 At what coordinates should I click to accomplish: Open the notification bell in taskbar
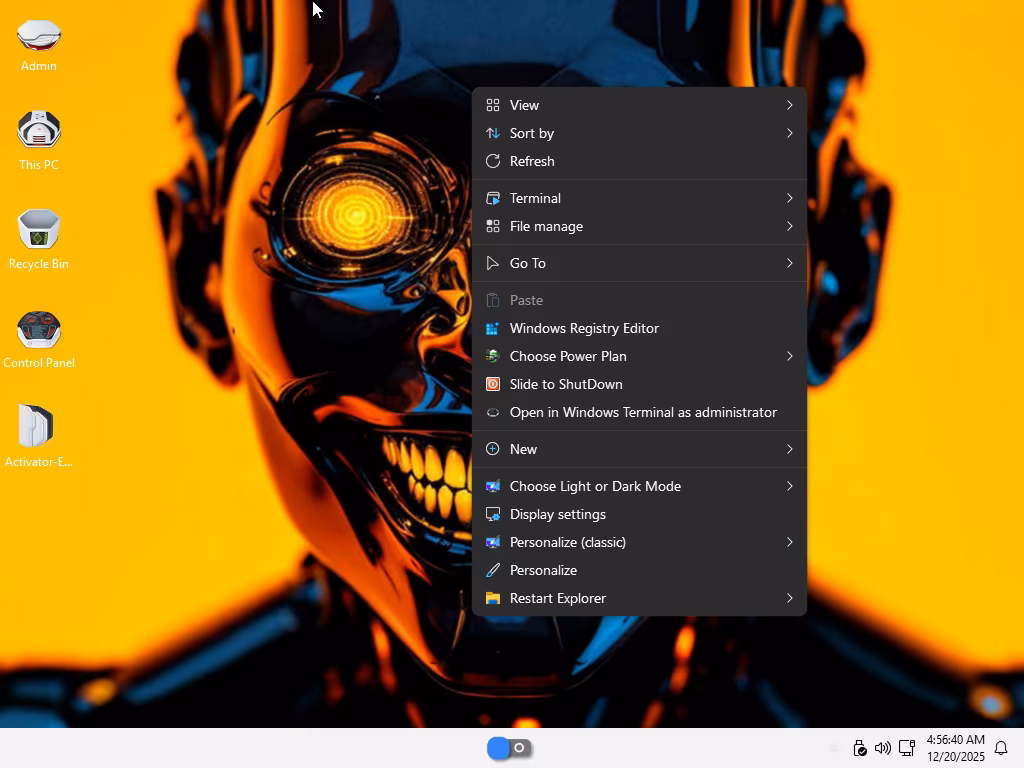1000,748
